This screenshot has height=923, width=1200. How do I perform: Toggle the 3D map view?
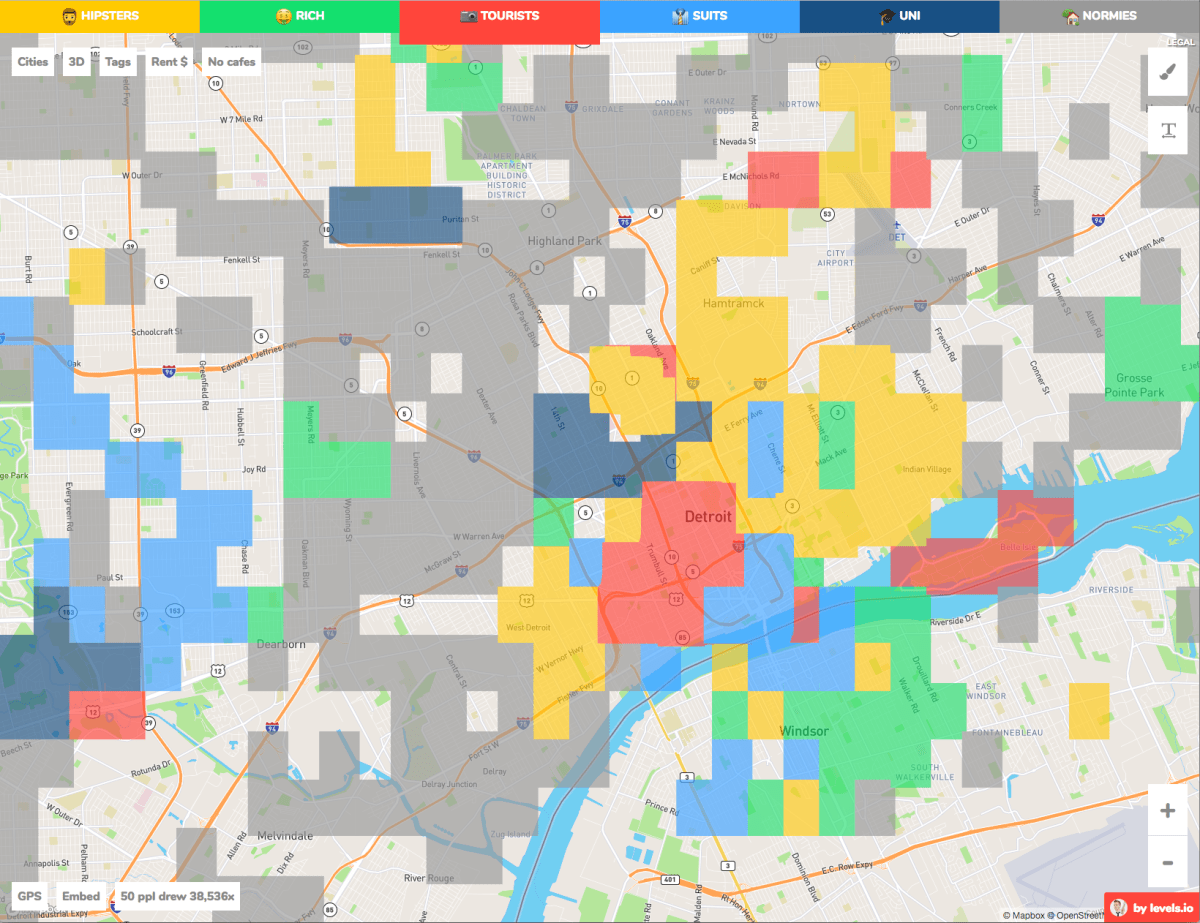pos(76,61)
